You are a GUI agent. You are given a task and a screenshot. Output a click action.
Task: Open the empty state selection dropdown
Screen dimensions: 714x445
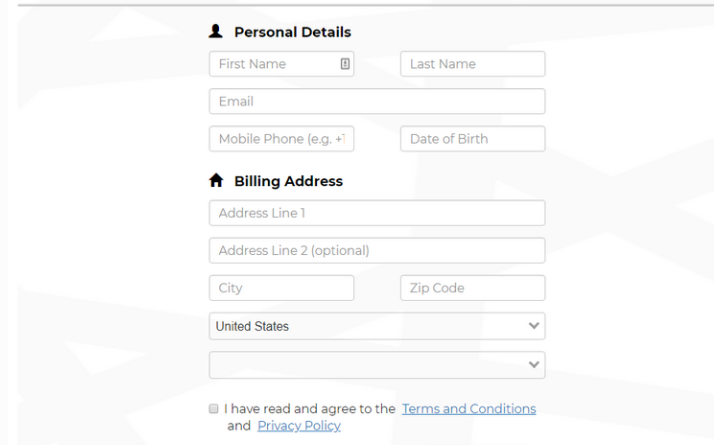pos(377,365)
